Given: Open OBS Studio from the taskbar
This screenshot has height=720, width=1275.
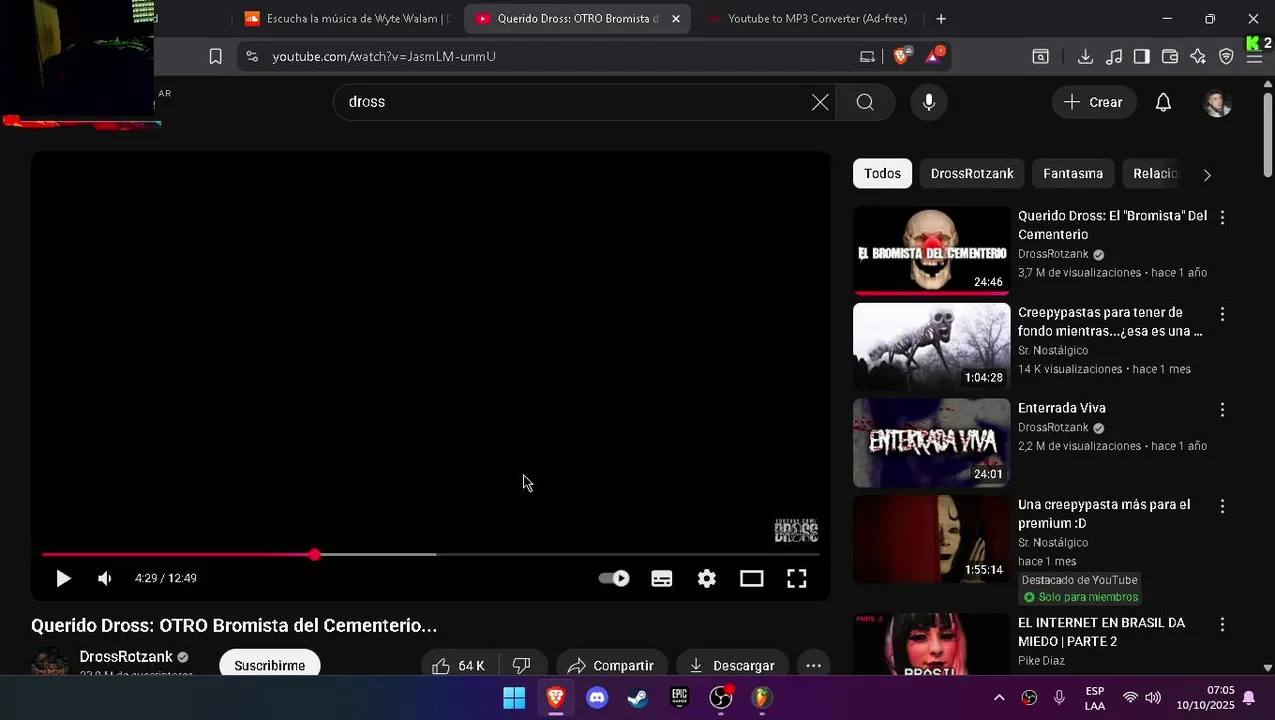Looking at the screenshot, I should (720, 697).
